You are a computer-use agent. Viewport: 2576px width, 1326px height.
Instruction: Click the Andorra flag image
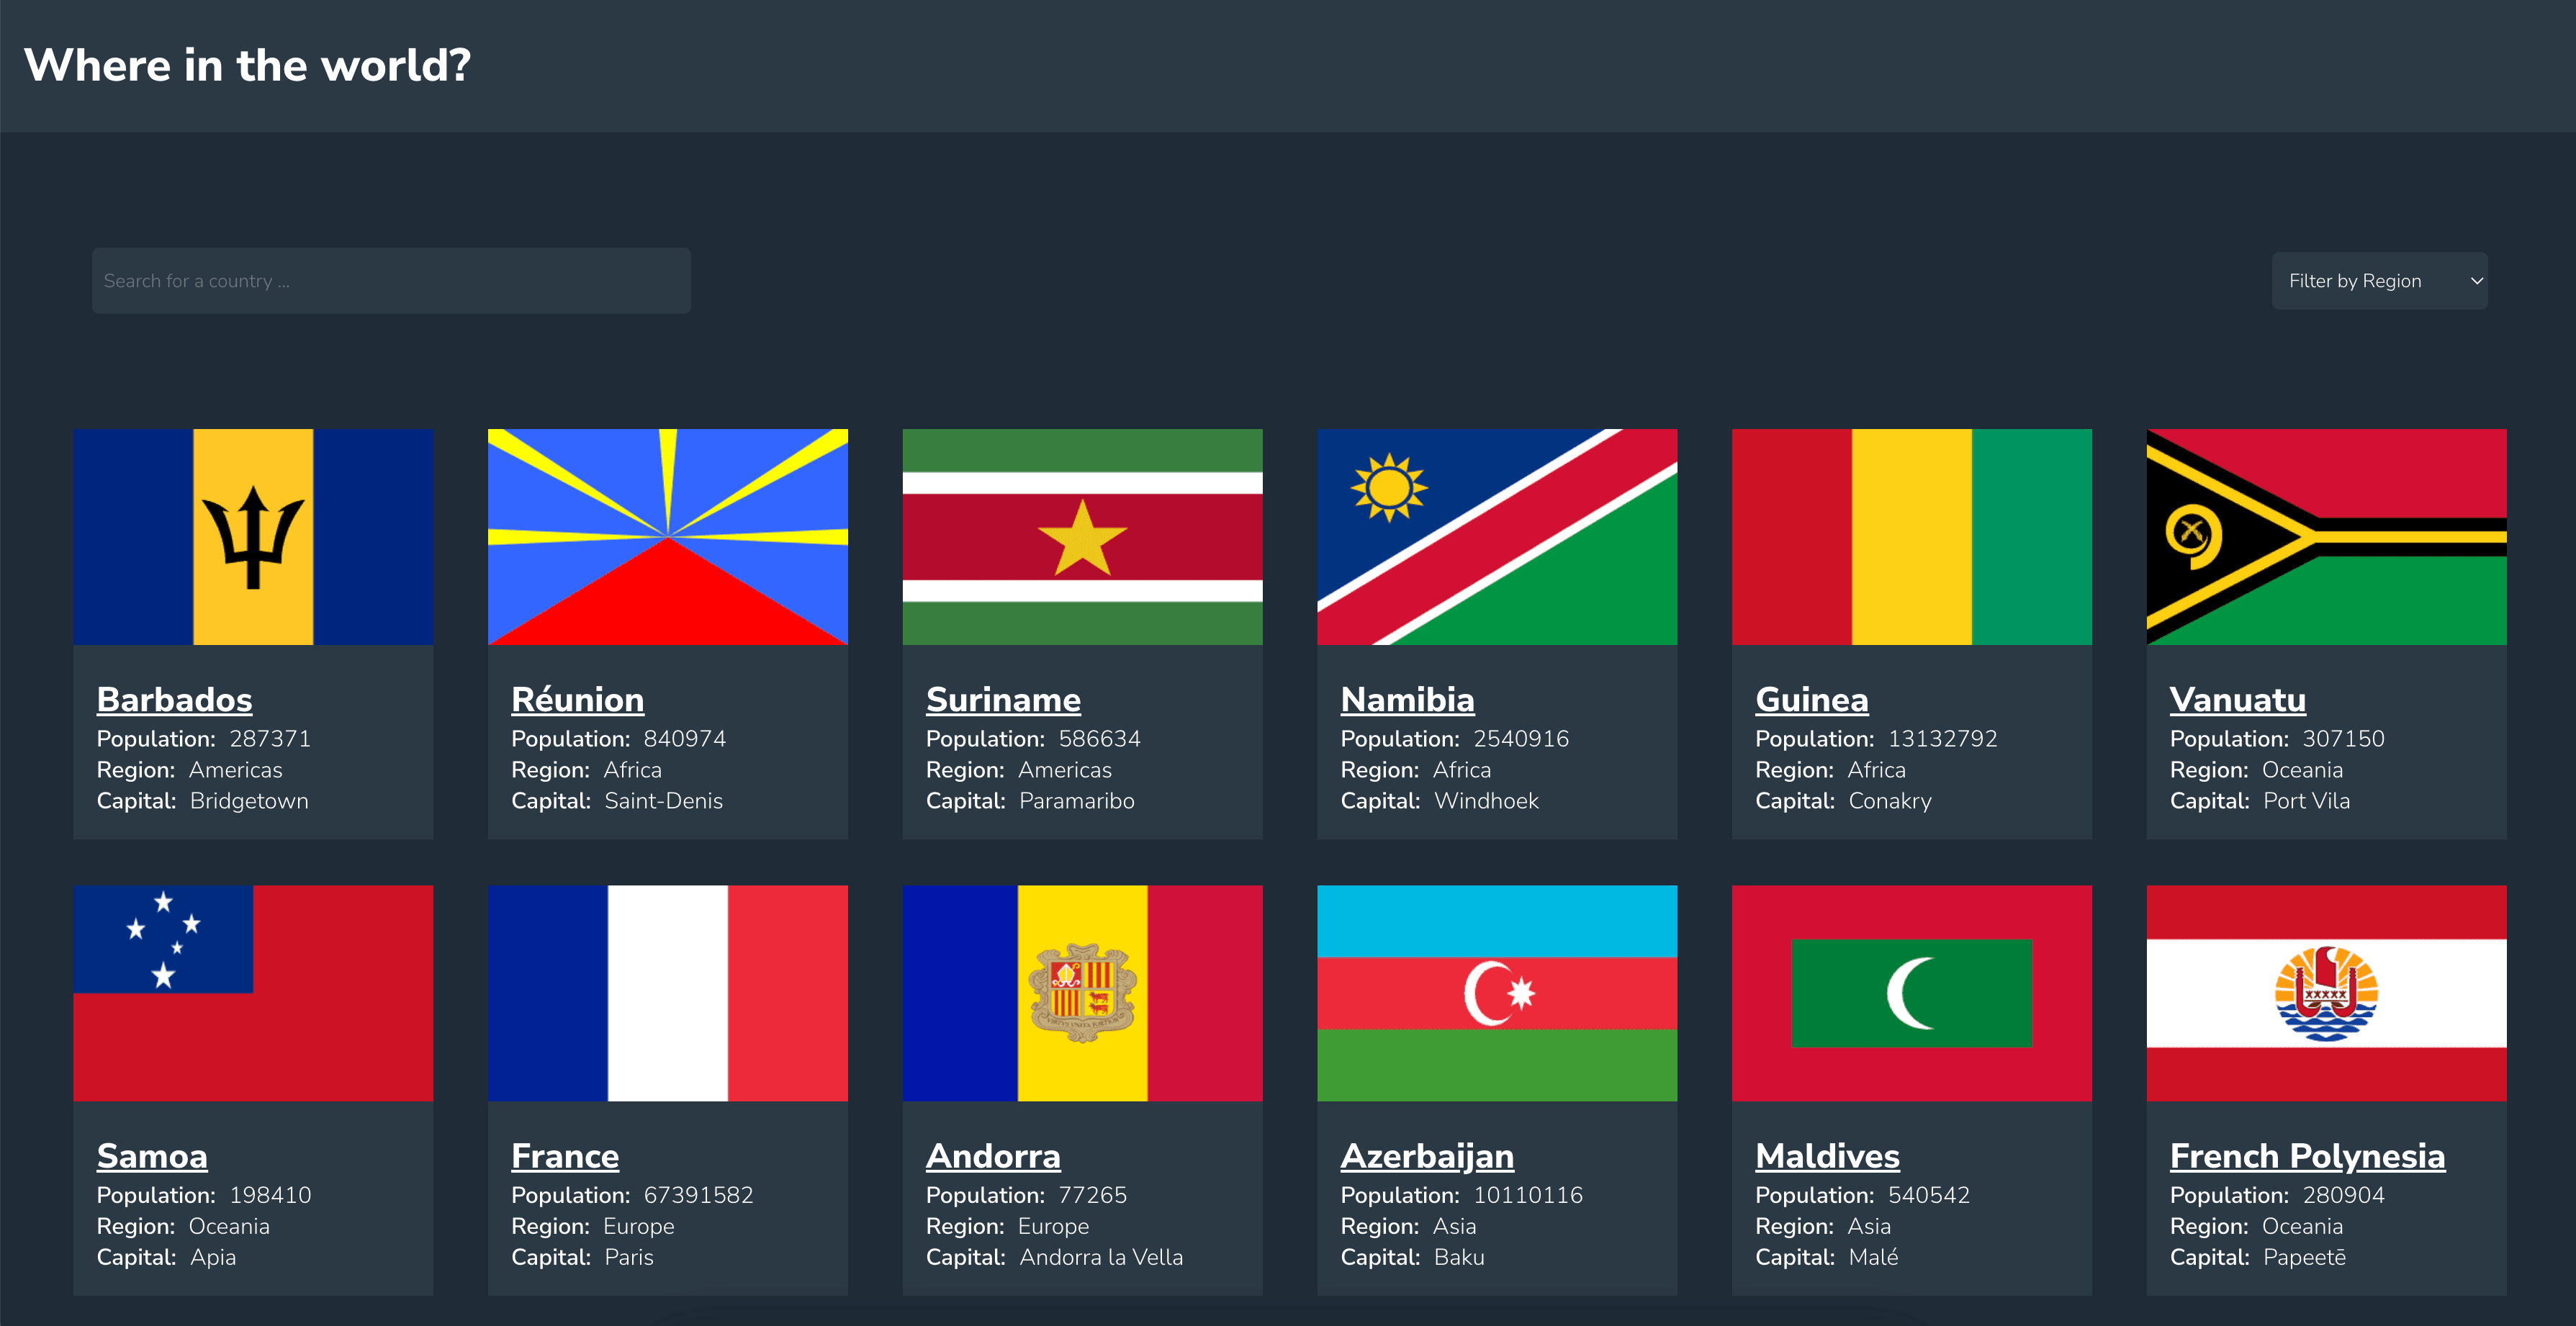[1082, 993]
